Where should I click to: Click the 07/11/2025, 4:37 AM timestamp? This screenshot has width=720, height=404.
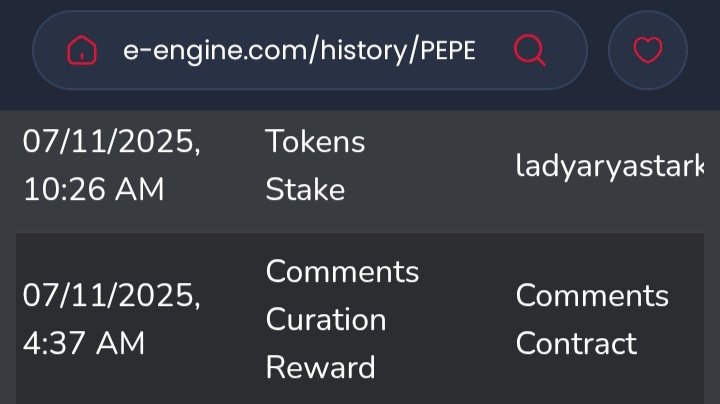pos(112,319)
